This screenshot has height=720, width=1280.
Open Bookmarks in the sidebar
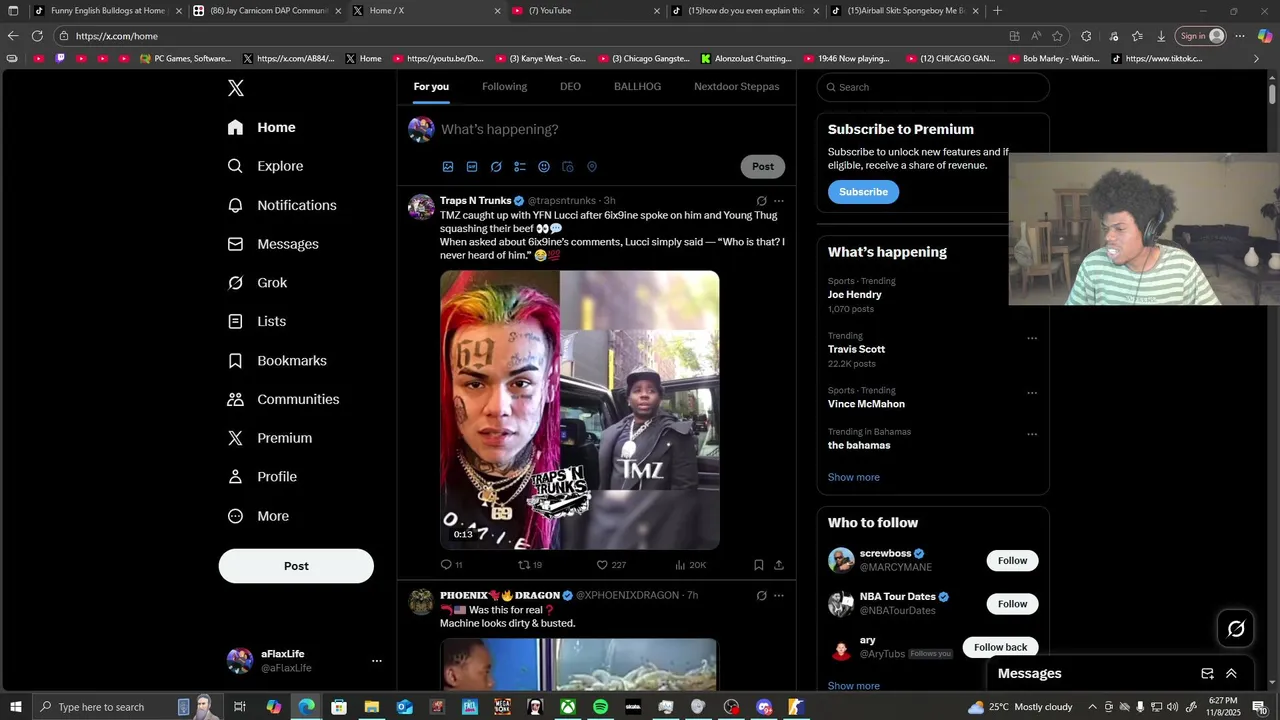(278, 360)
